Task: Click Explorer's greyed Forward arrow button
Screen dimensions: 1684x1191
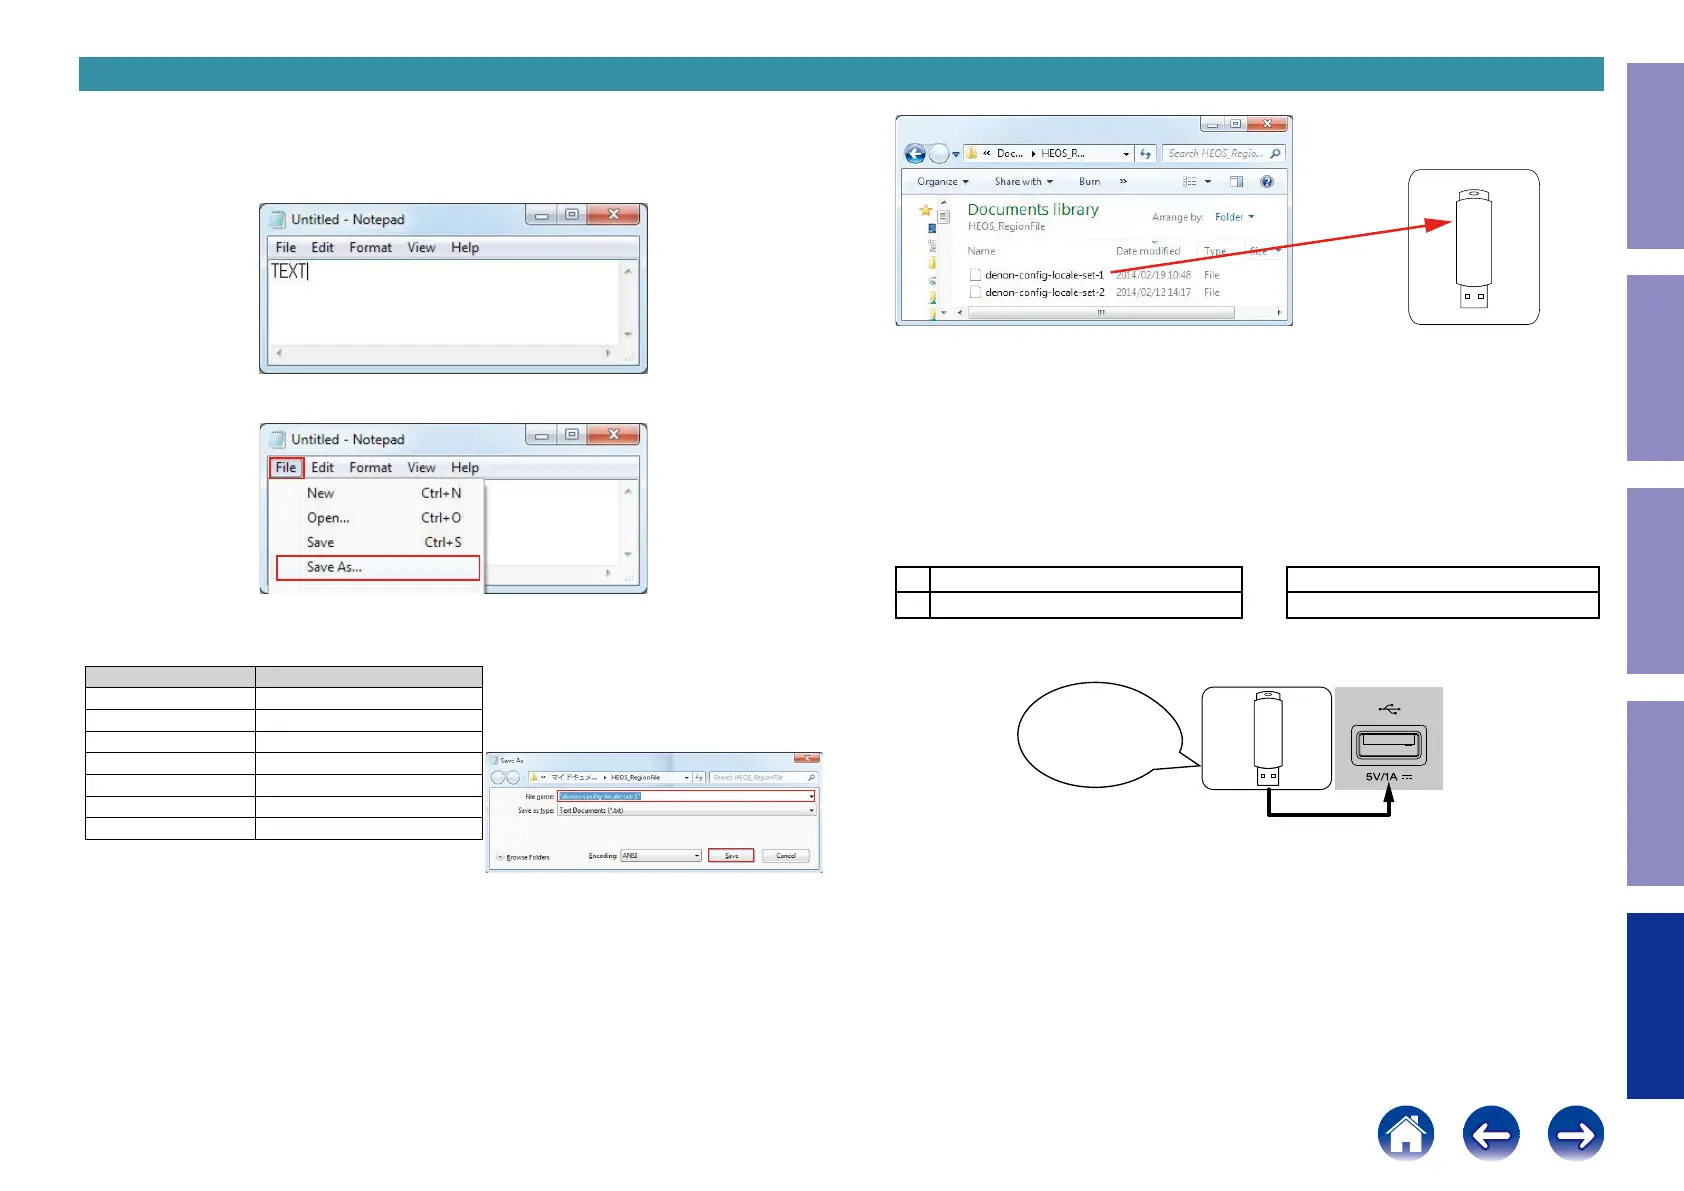Action: pos(938,154)
